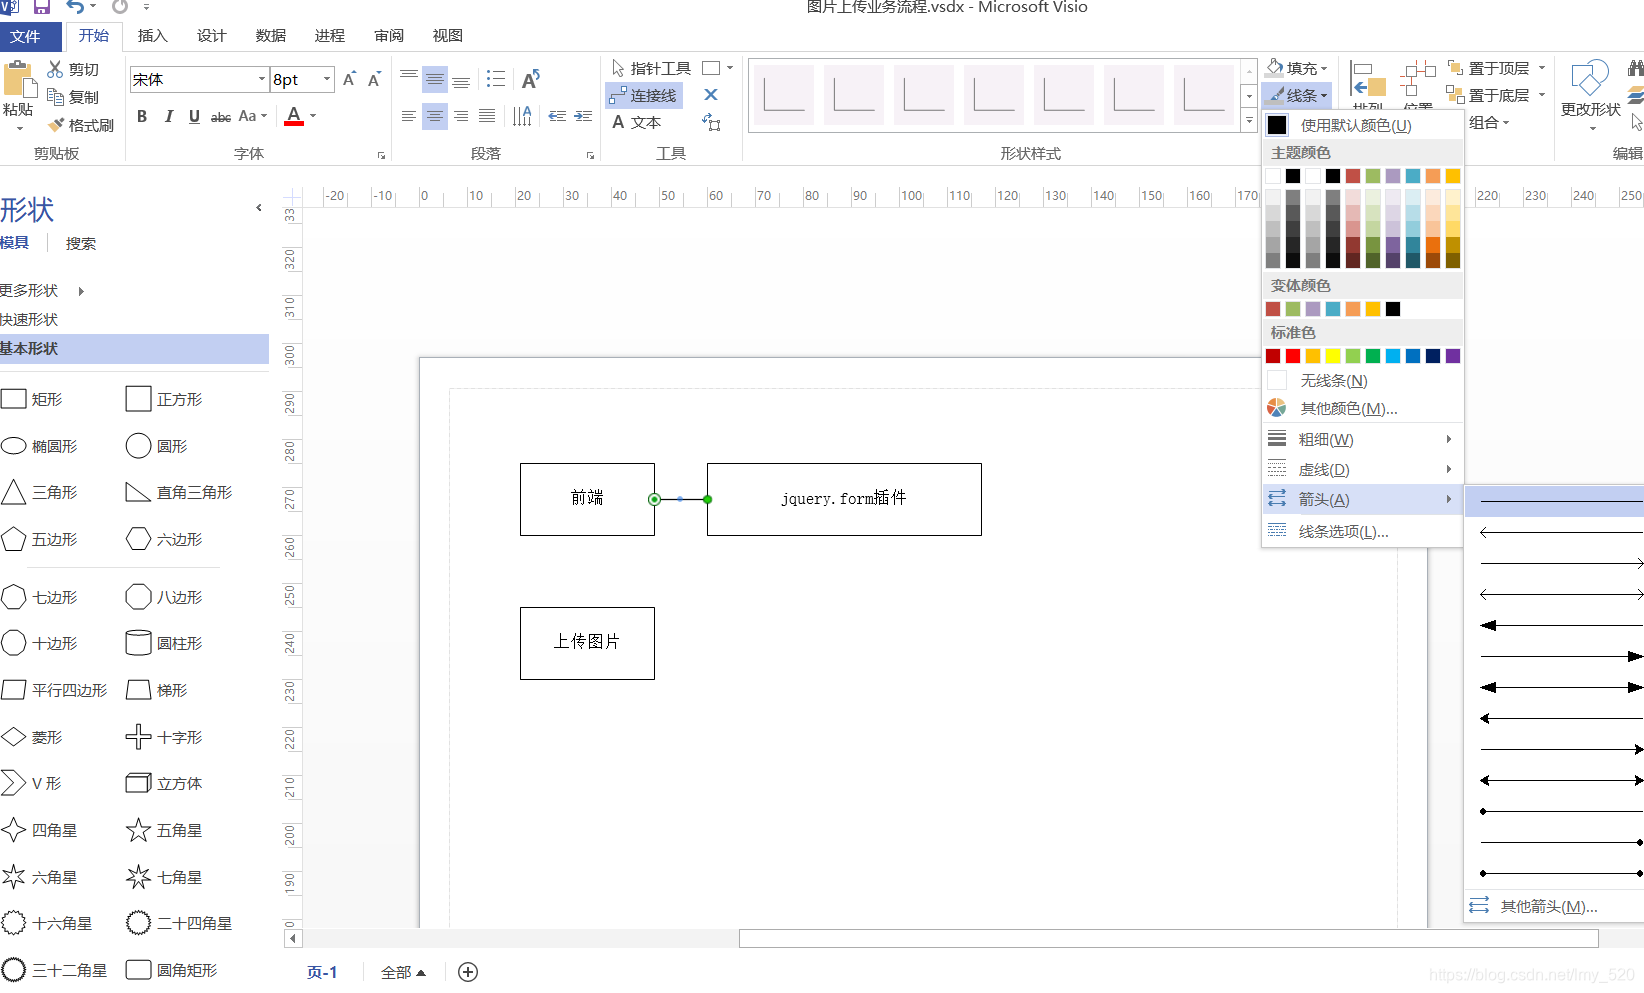1644x993 pixels.
Task: Open the Dashes (虚线) submenu
Action: point(1362,469)
